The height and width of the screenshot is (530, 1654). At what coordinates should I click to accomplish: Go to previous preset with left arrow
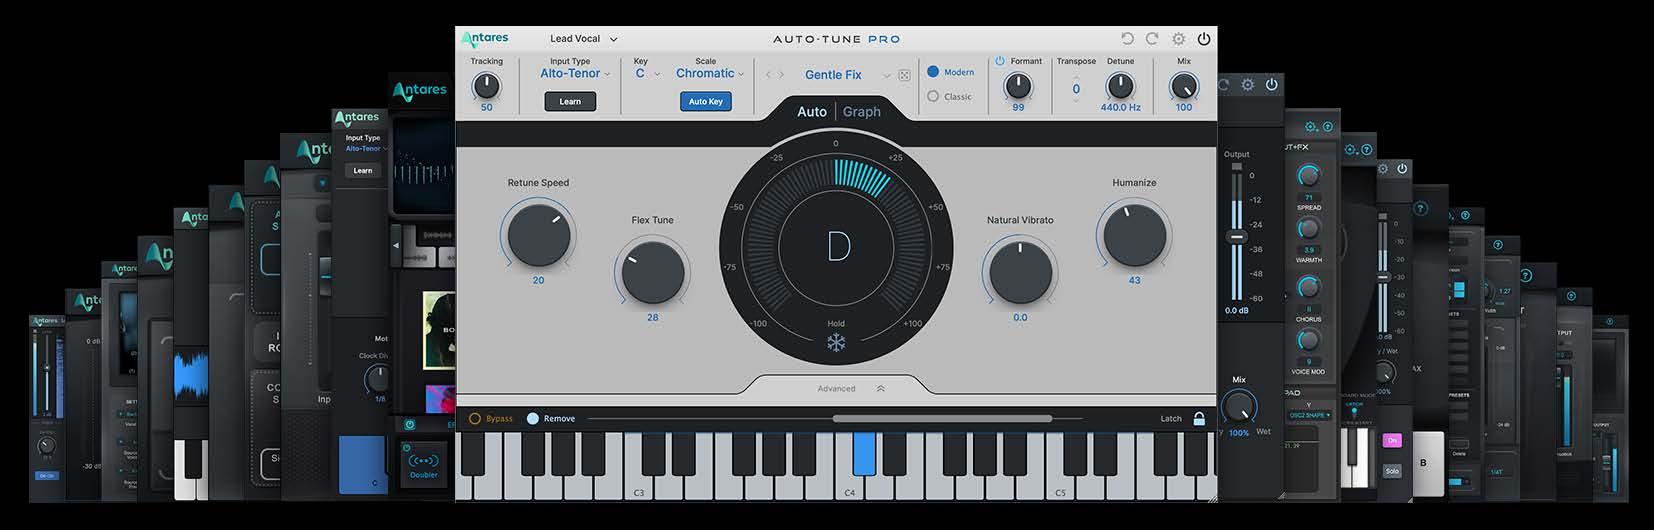[769, 75]
